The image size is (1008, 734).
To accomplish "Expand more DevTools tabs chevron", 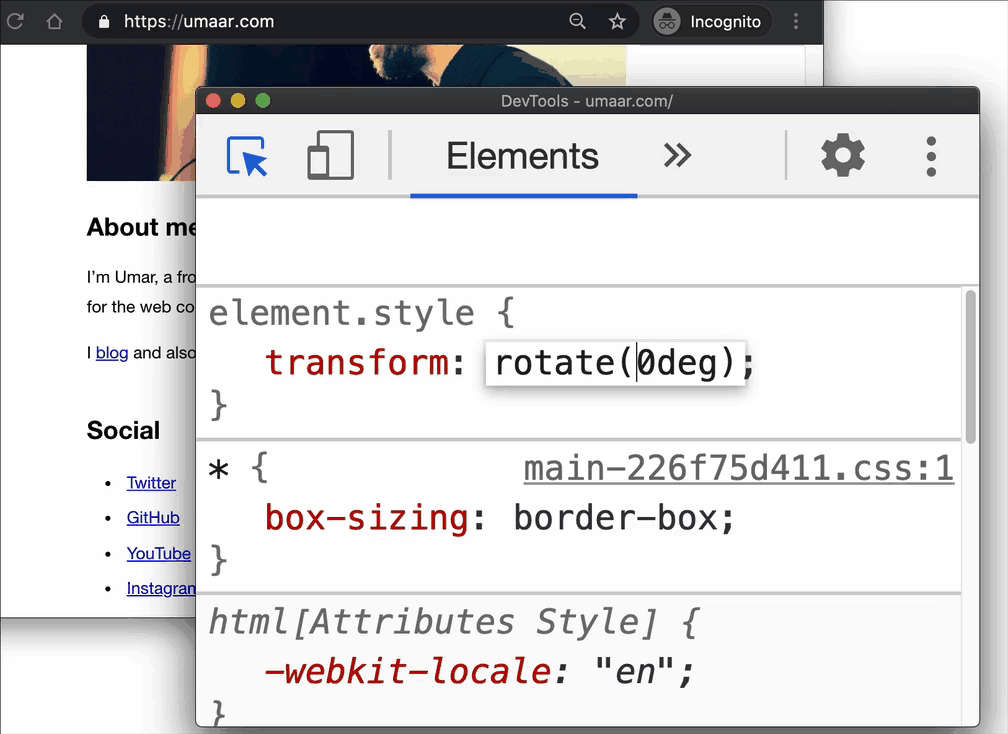I will point(677,156).
